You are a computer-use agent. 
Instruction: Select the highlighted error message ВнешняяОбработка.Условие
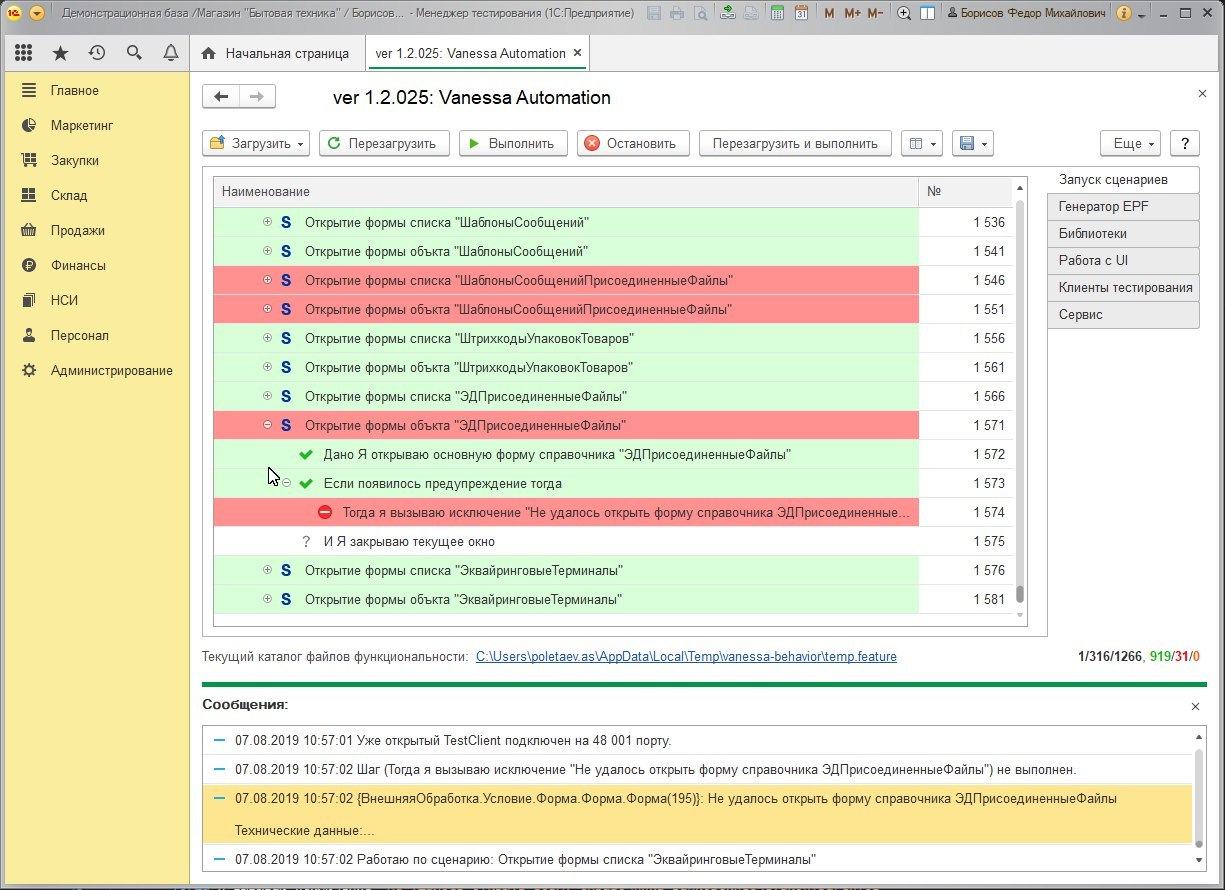point(697,814)
